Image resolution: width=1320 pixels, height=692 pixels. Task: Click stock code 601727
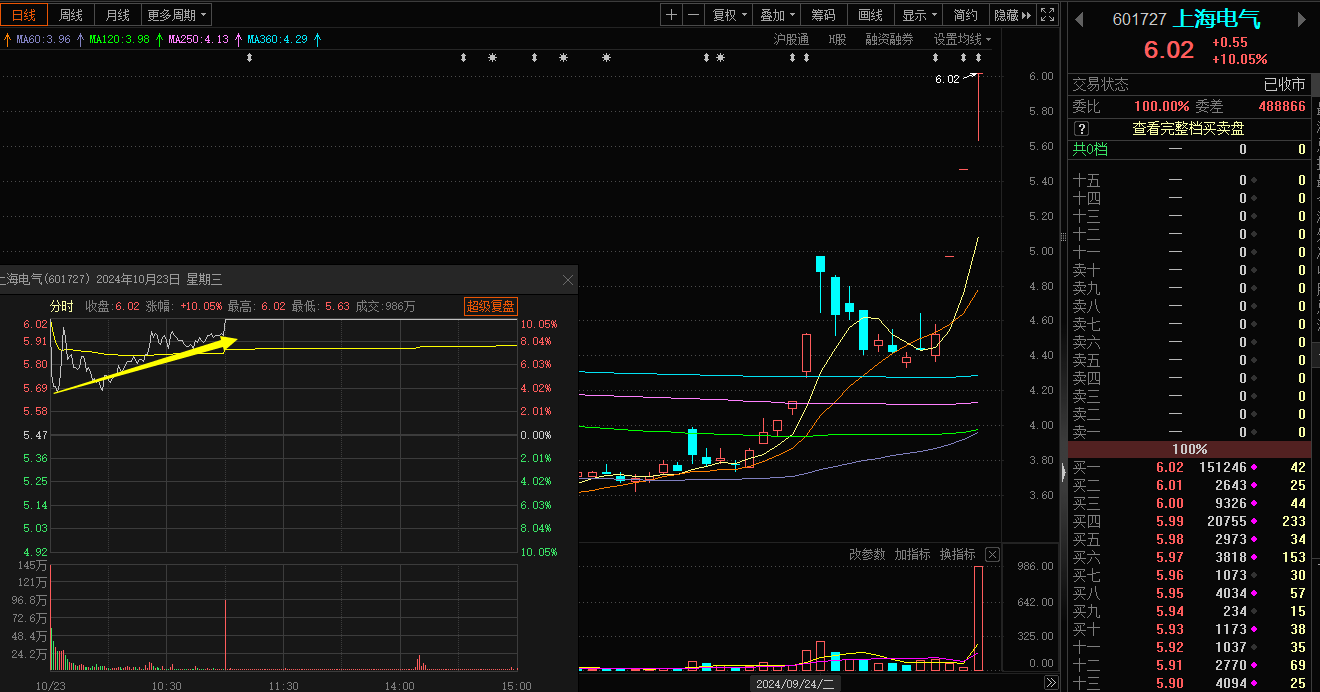(1139, 19)
